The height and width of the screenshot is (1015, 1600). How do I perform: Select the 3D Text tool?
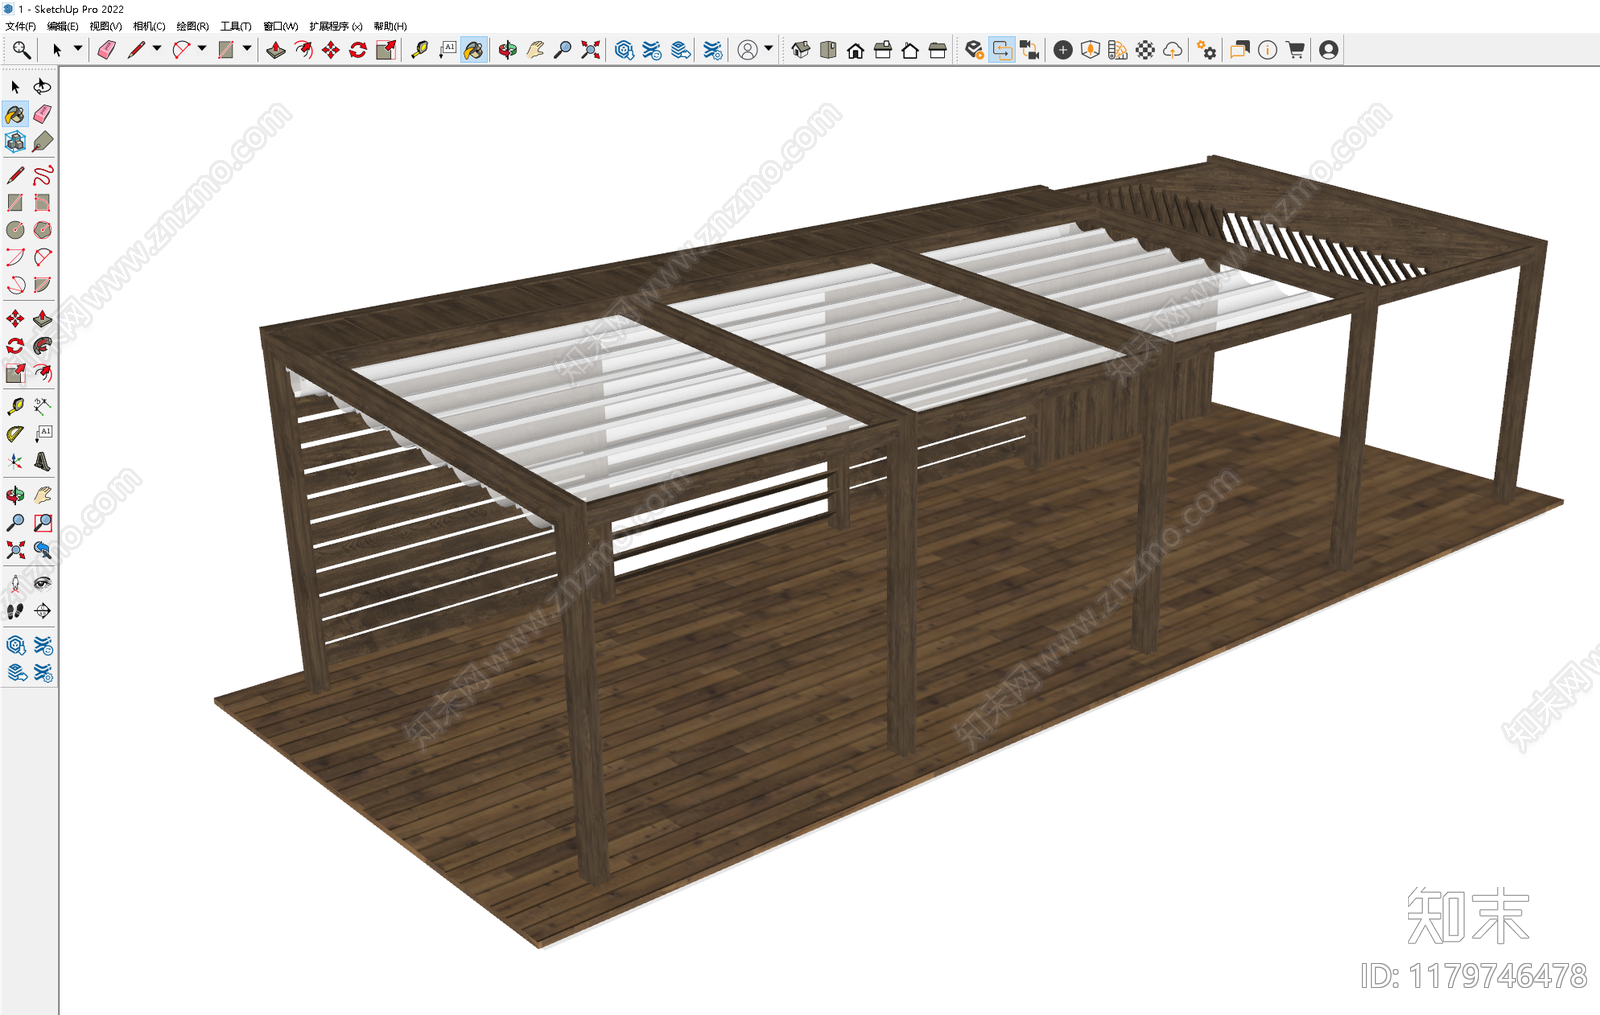click(x=42, y=461)
